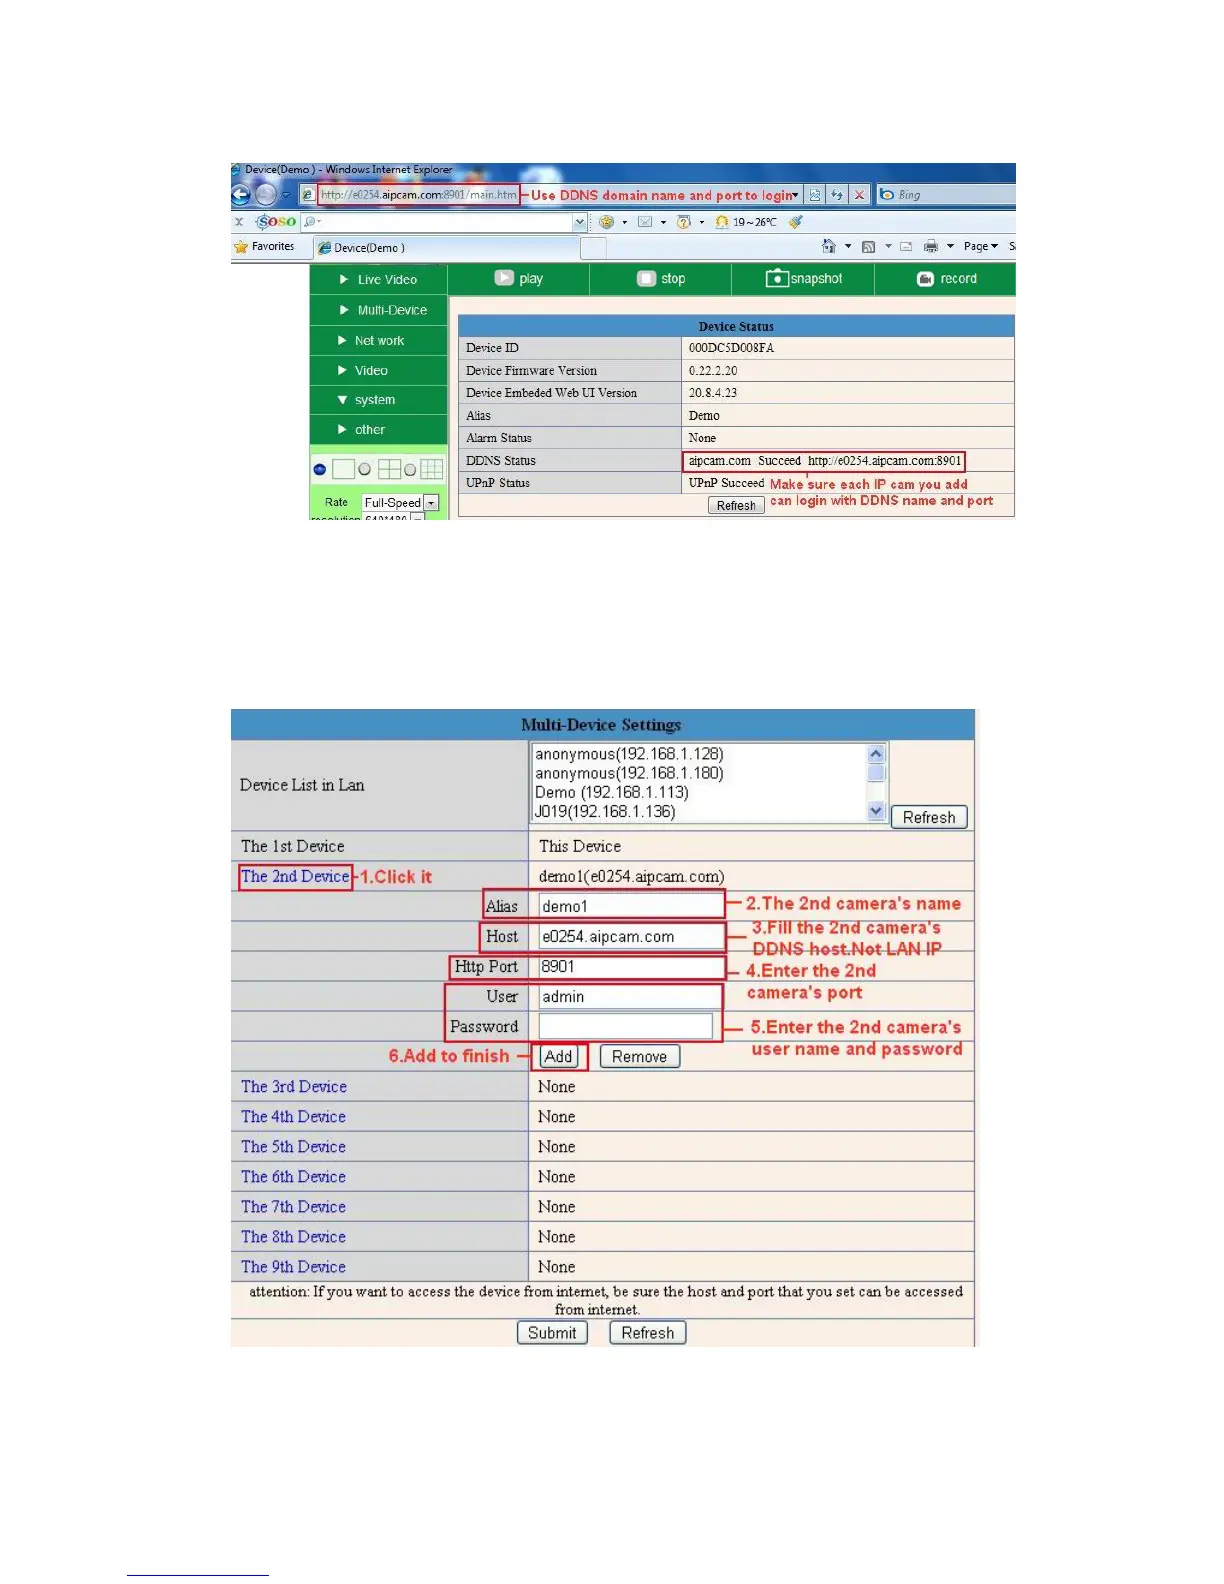Open The 5th Device link
The image size is (1224, 1584).
[293, 1146]
